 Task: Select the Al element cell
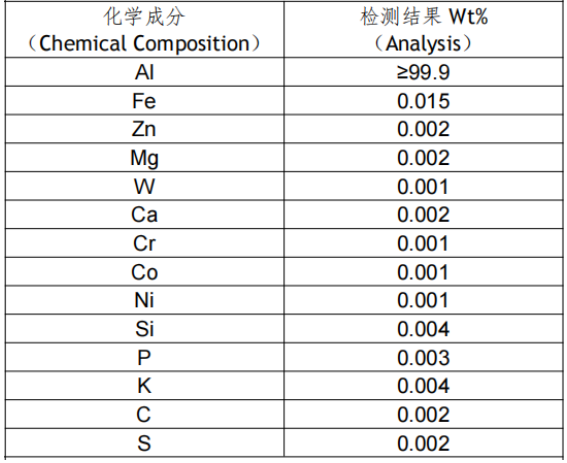click(x=145, y=72)
